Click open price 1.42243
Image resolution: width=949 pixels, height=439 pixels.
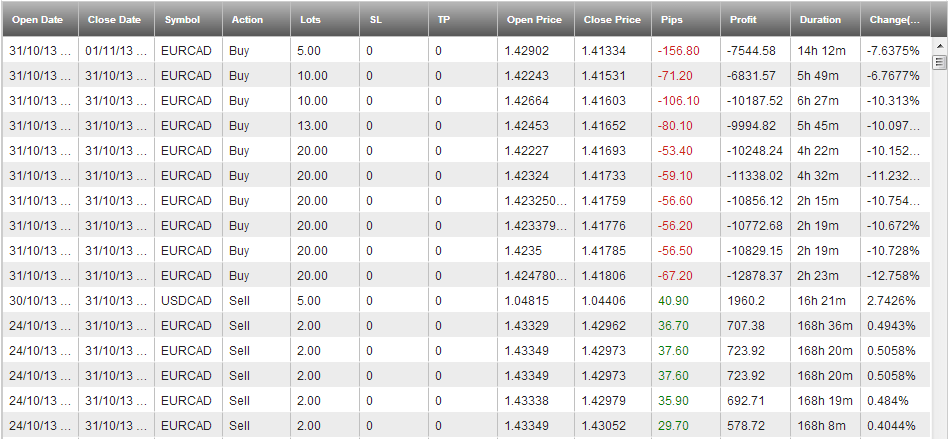(x=527, y=76)
